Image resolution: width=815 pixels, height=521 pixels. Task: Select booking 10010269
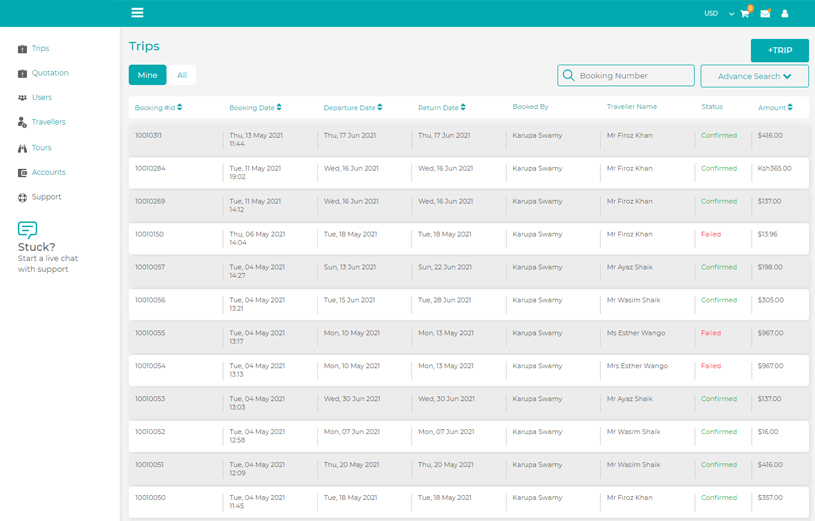tap(150, 201)
